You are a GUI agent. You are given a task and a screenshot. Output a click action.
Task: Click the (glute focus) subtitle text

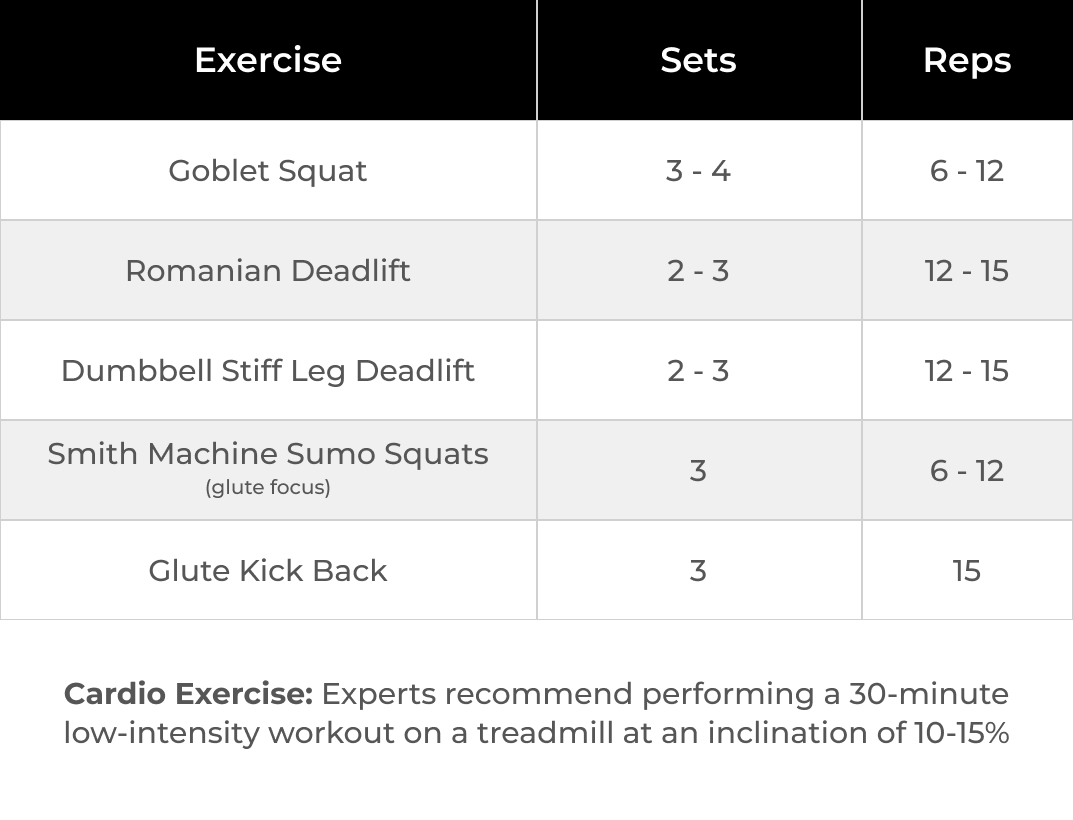268,488
